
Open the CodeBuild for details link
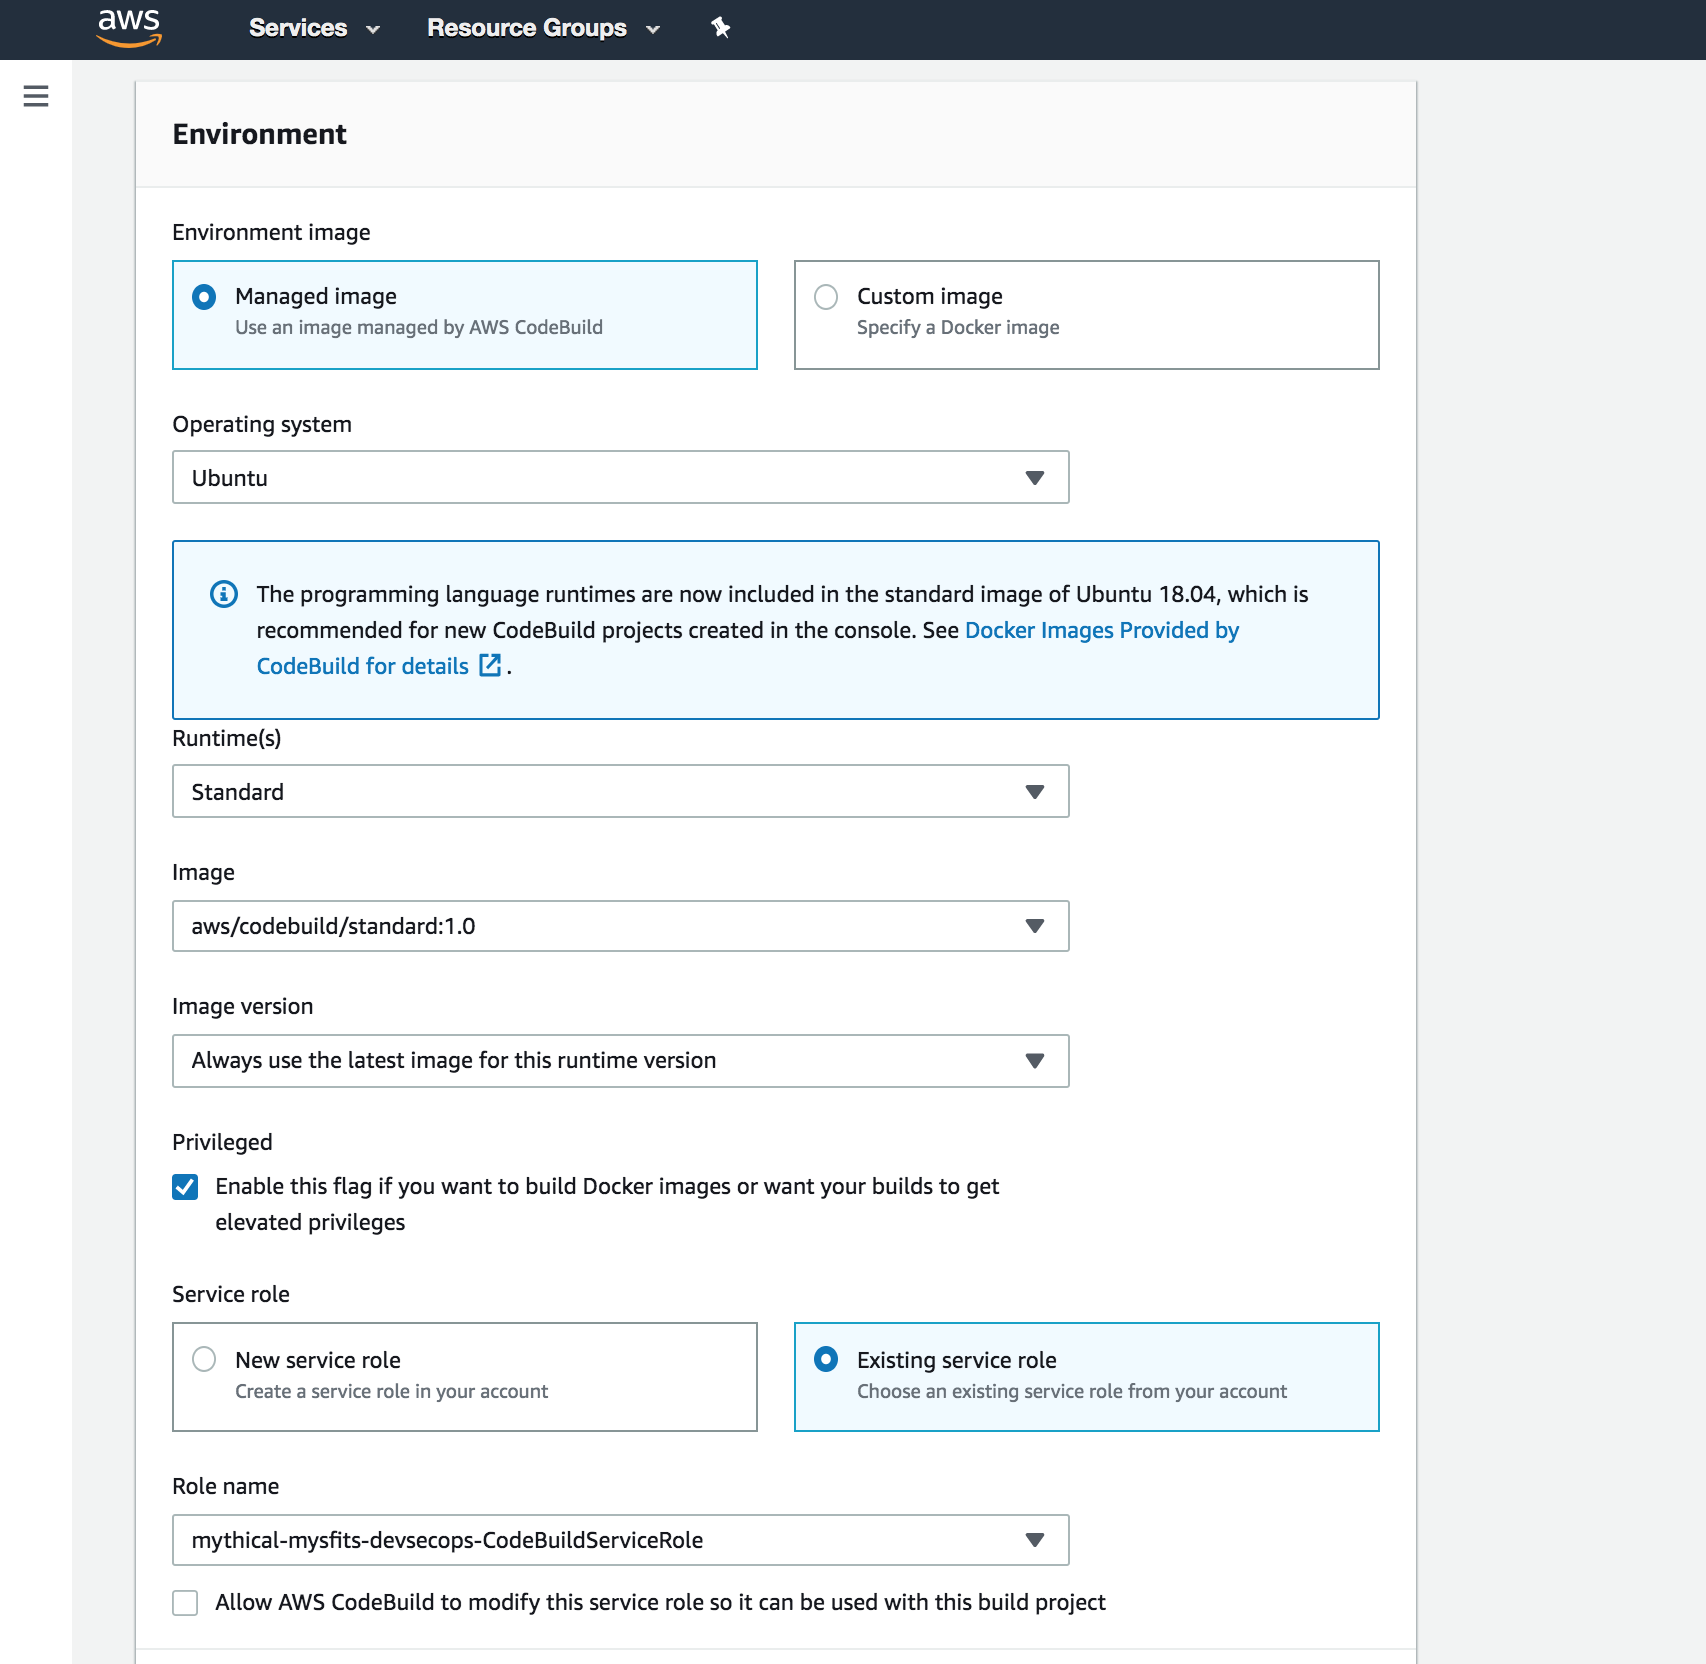pos(363,666)
